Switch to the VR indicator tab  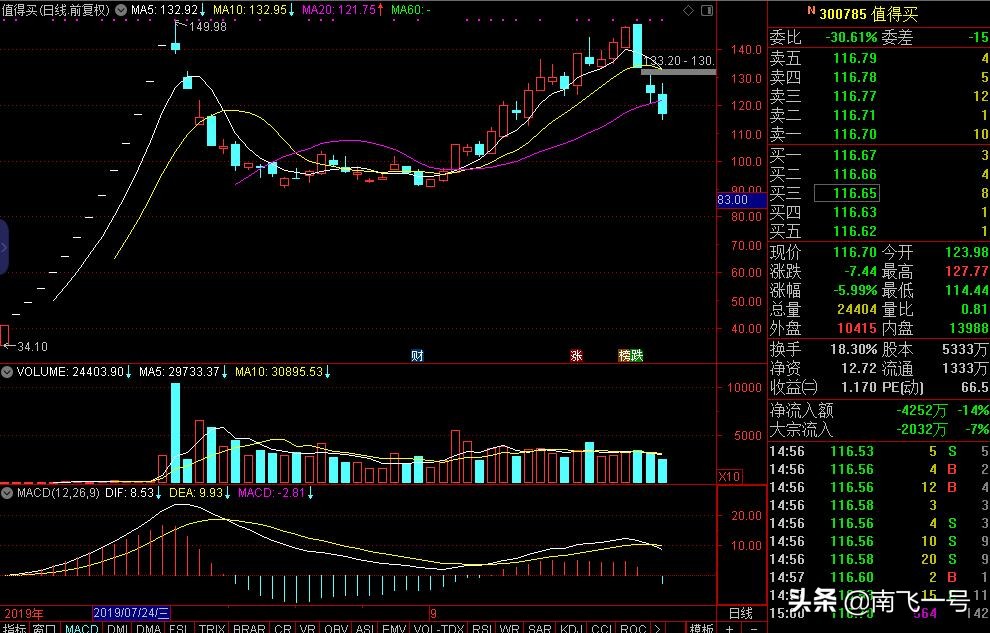[x=307, y=628]
